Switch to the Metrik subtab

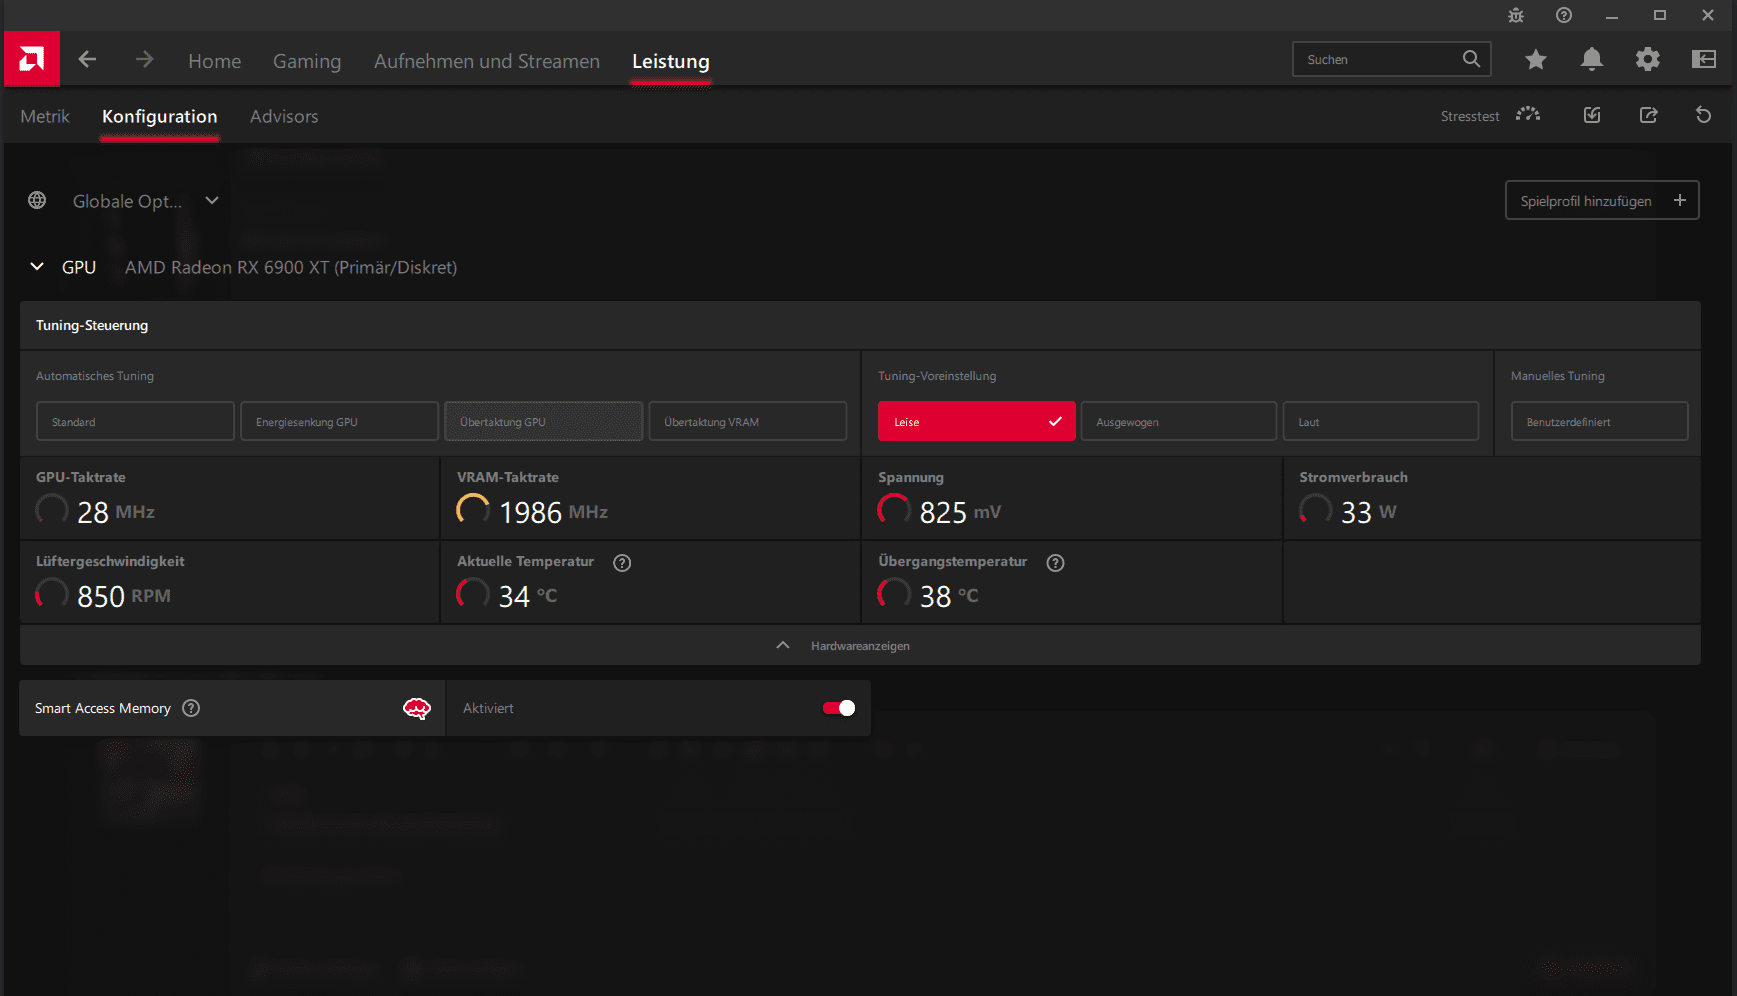coord(45,116)
